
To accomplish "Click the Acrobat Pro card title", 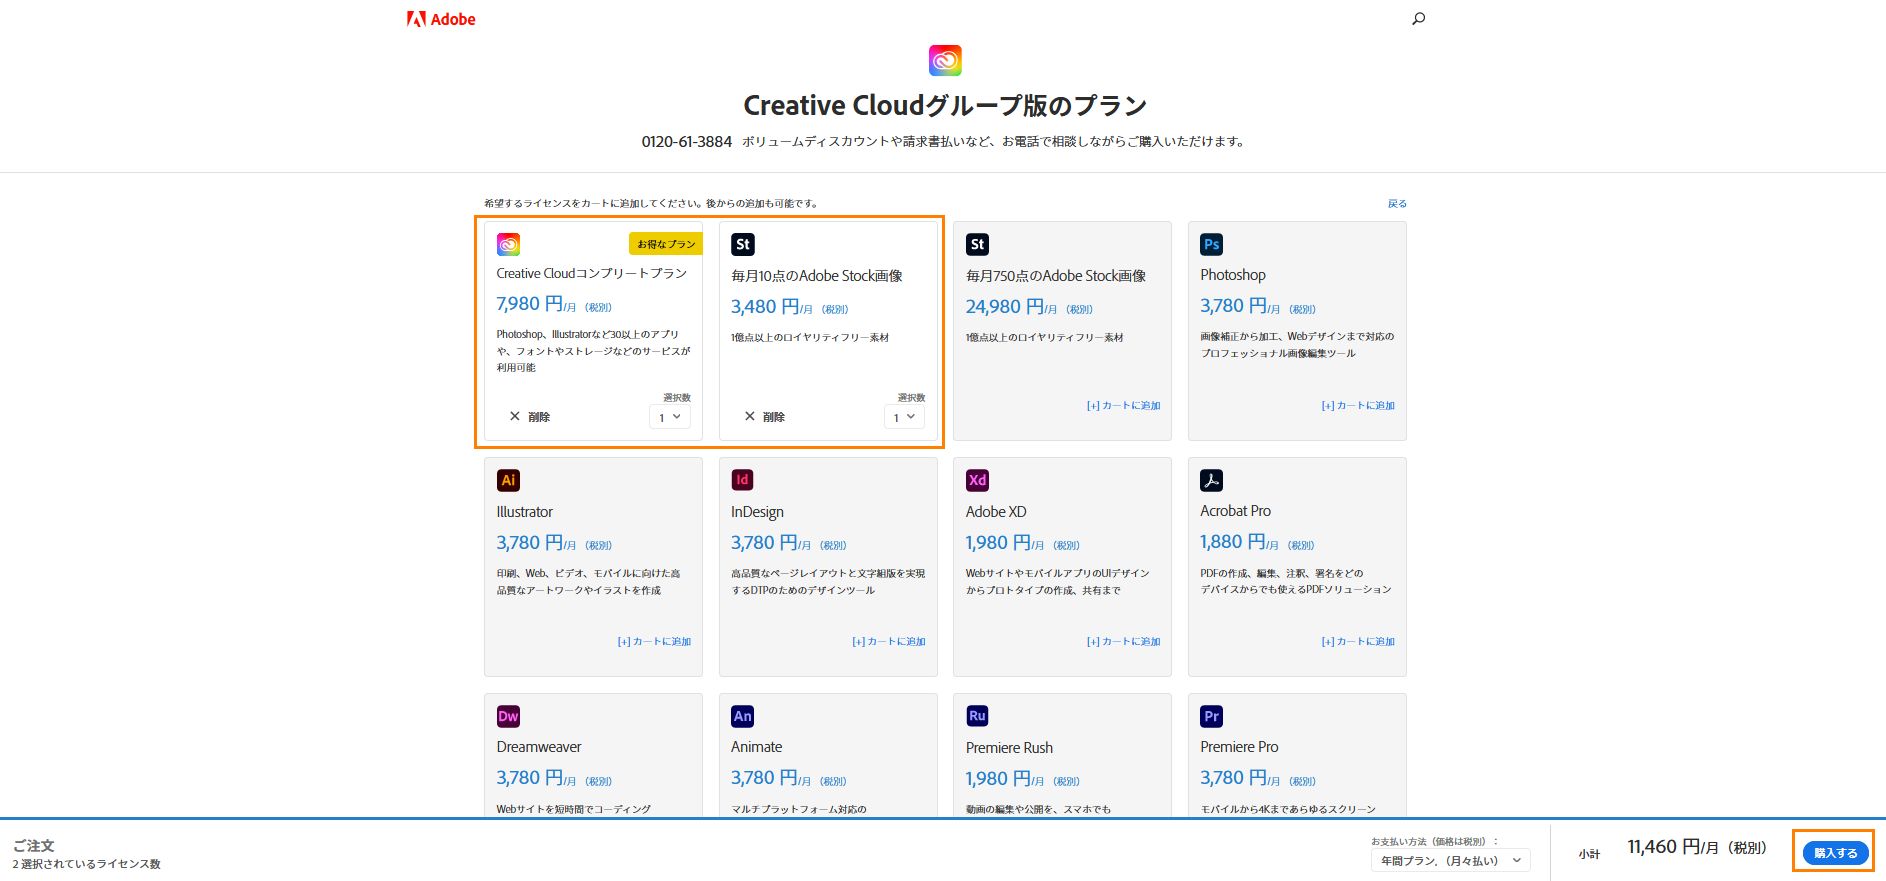I will click(x=1236, y=511).
